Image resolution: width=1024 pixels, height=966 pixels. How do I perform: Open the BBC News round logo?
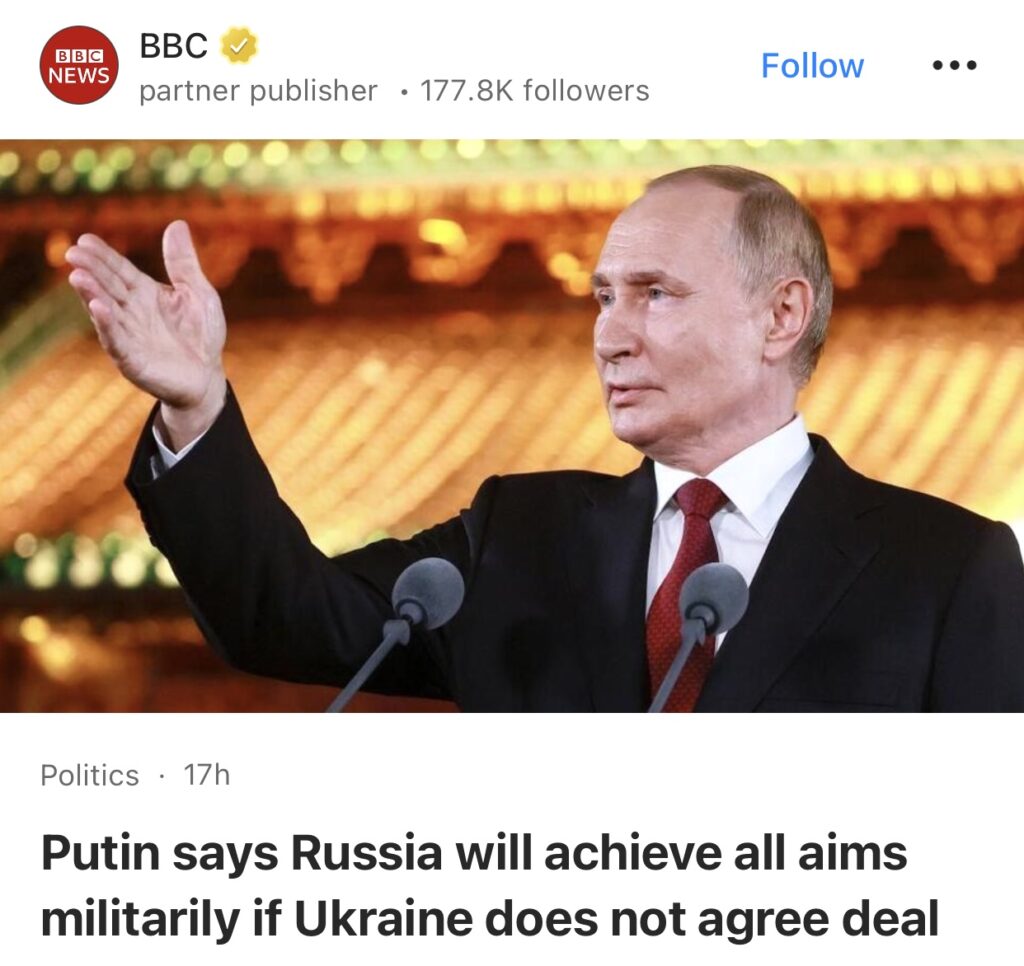coord(79,65)
